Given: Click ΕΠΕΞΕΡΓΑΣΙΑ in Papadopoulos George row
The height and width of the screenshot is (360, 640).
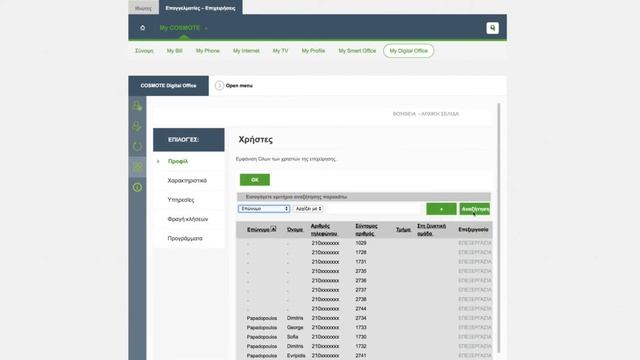Looking at the screenshot, I should [475, 327].
